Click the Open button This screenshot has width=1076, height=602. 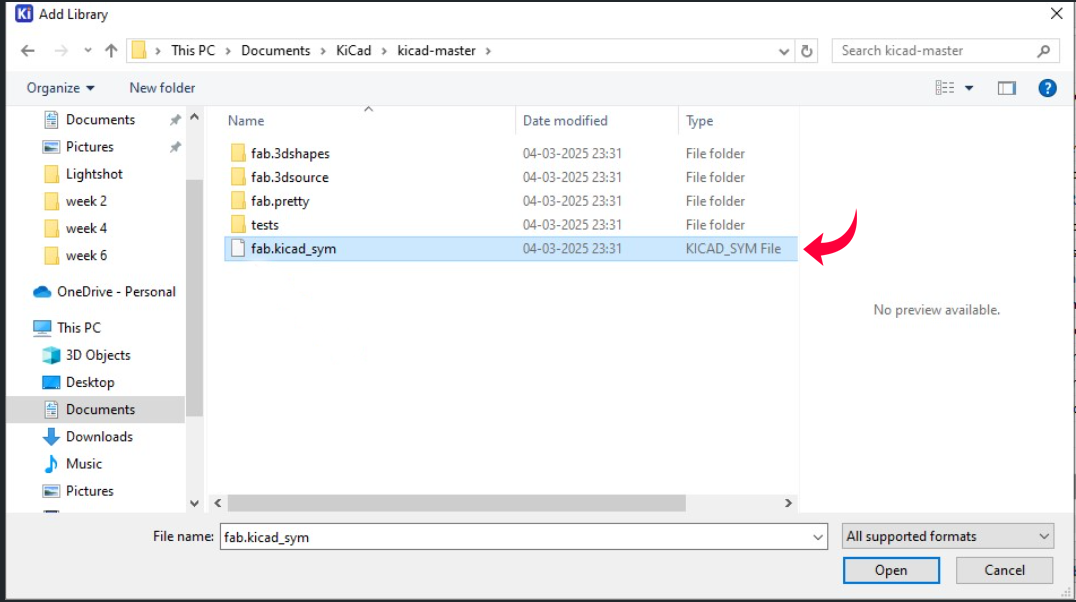click(891, 570)
